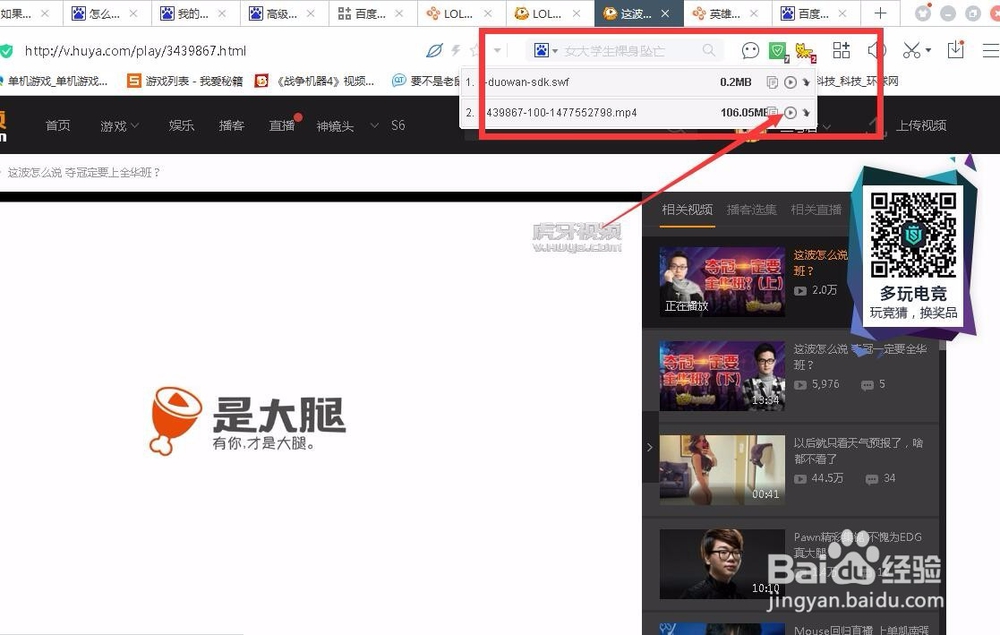Close the 这波... active tab
The width and height of the screenshot is (1000, 635).
665,13
